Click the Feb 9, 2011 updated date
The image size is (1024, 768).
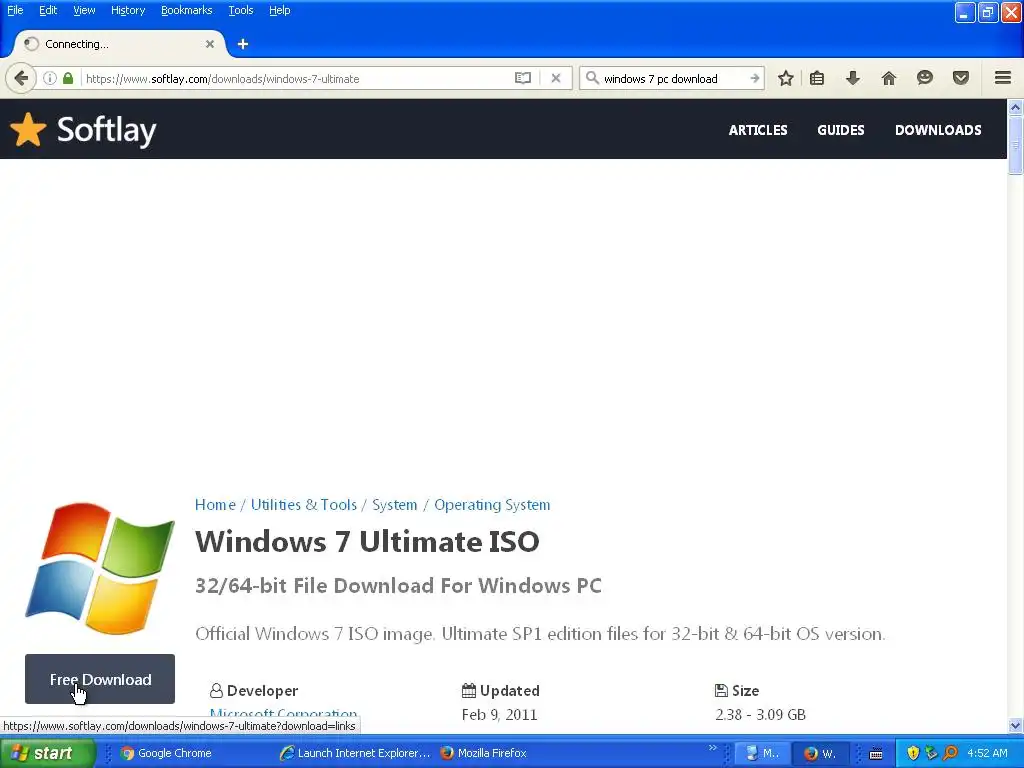pos(499,714)
